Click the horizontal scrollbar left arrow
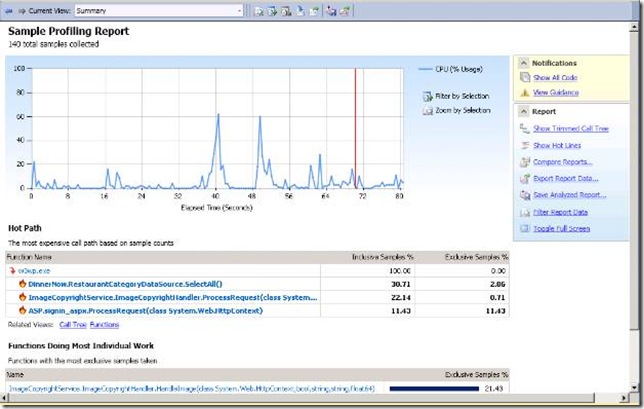This screenshot has height=409, width=644. point(4,397)
